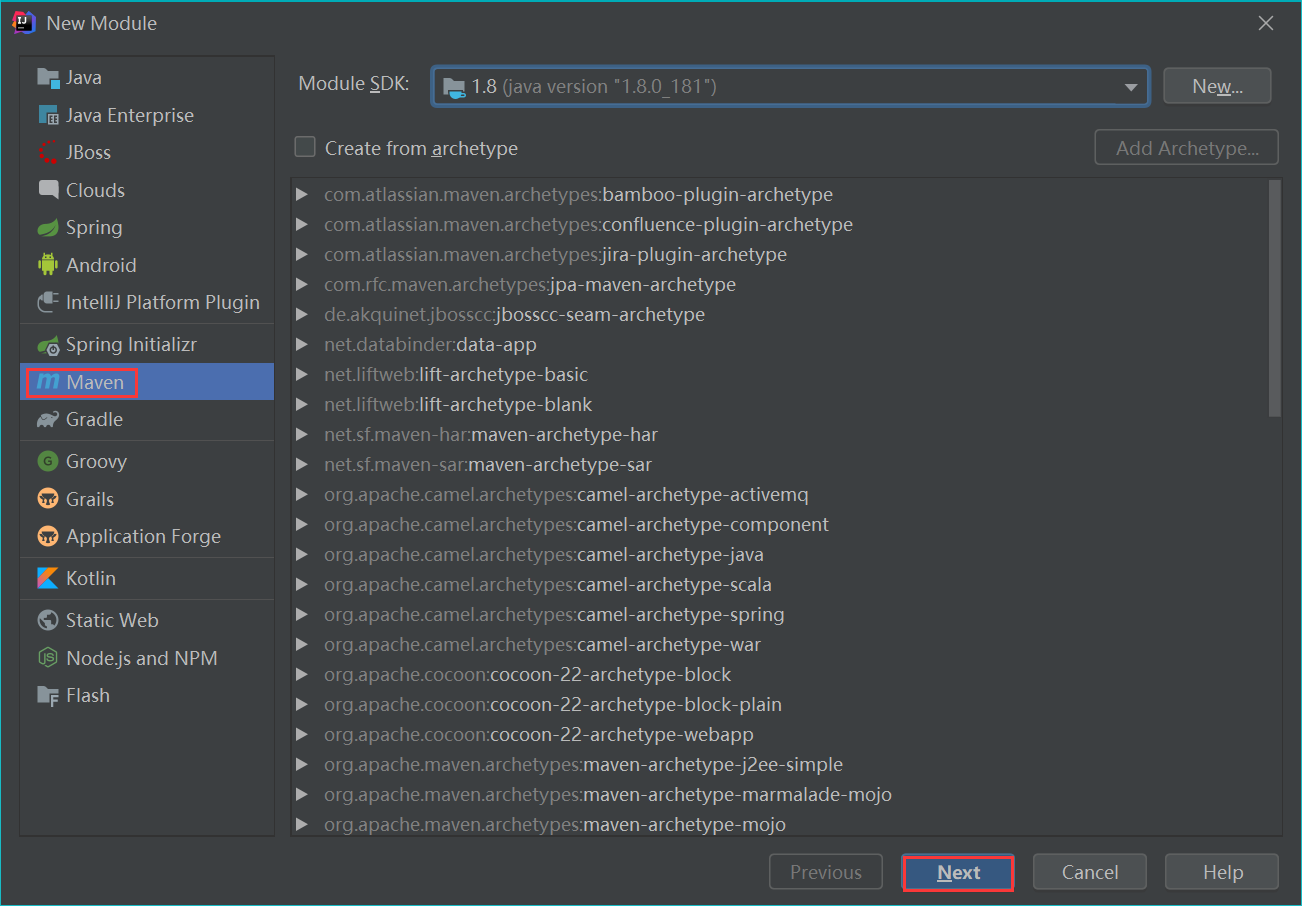Click the Grails icon
Image resolution: width=1302 pixels, height=906 pixels.
(48, 499)
